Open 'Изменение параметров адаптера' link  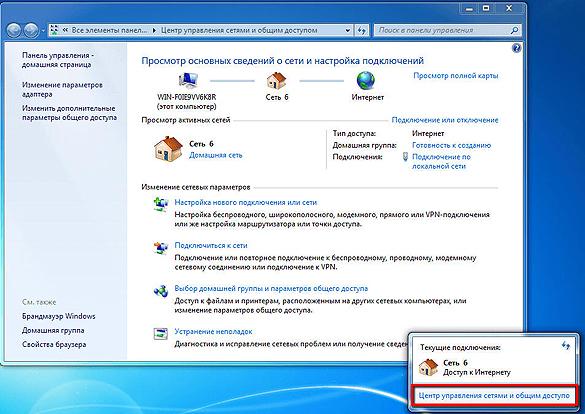62,90
